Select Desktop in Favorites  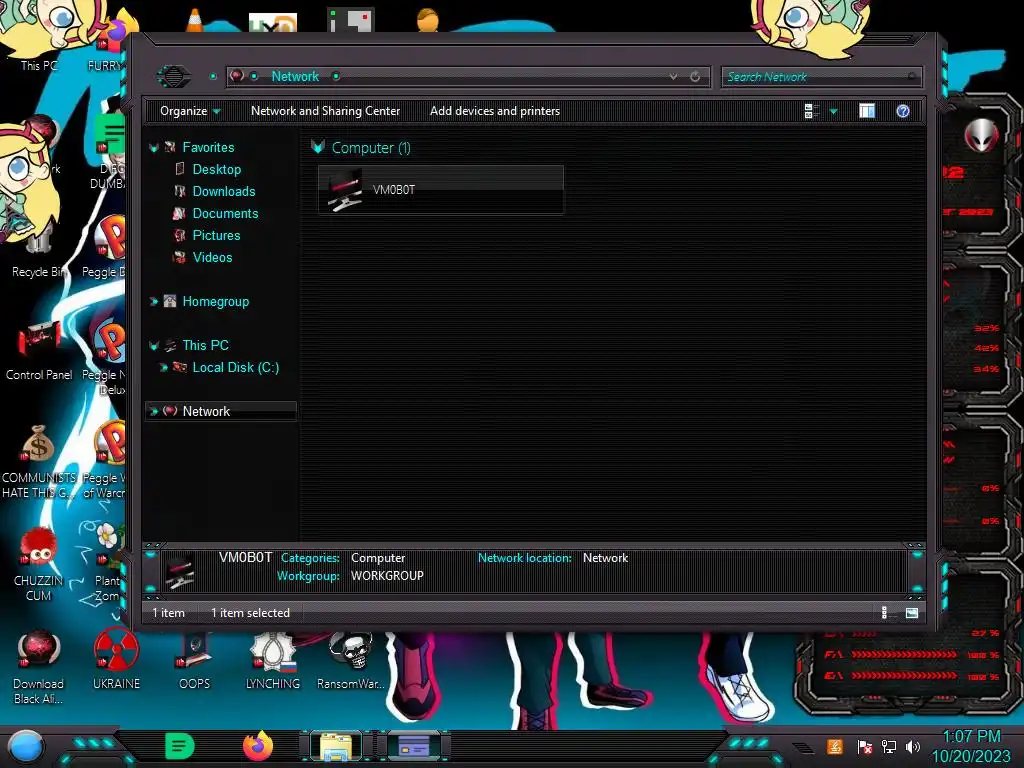point(217,169)
